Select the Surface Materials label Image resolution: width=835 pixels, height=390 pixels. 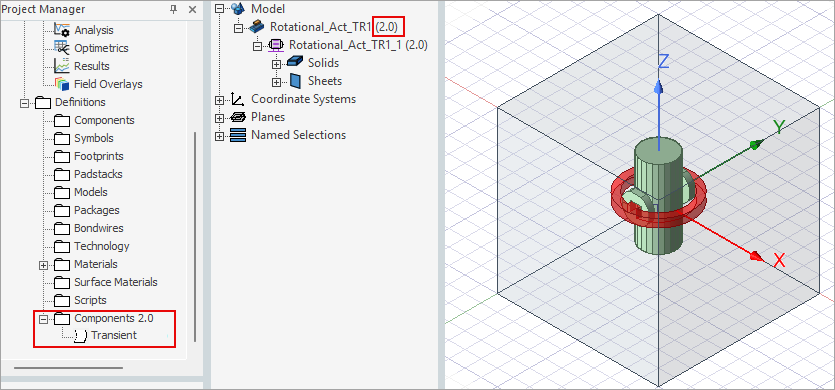(116, 282)
